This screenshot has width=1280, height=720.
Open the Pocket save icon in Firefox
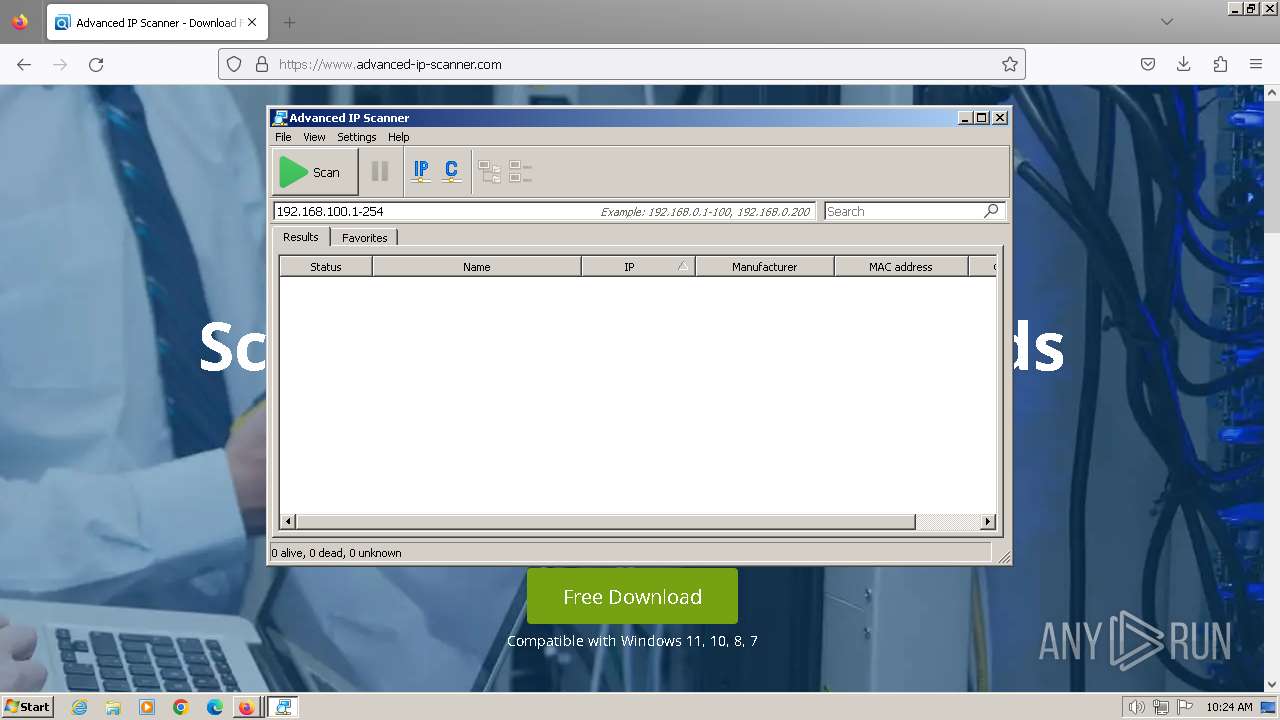(1148, 64)
